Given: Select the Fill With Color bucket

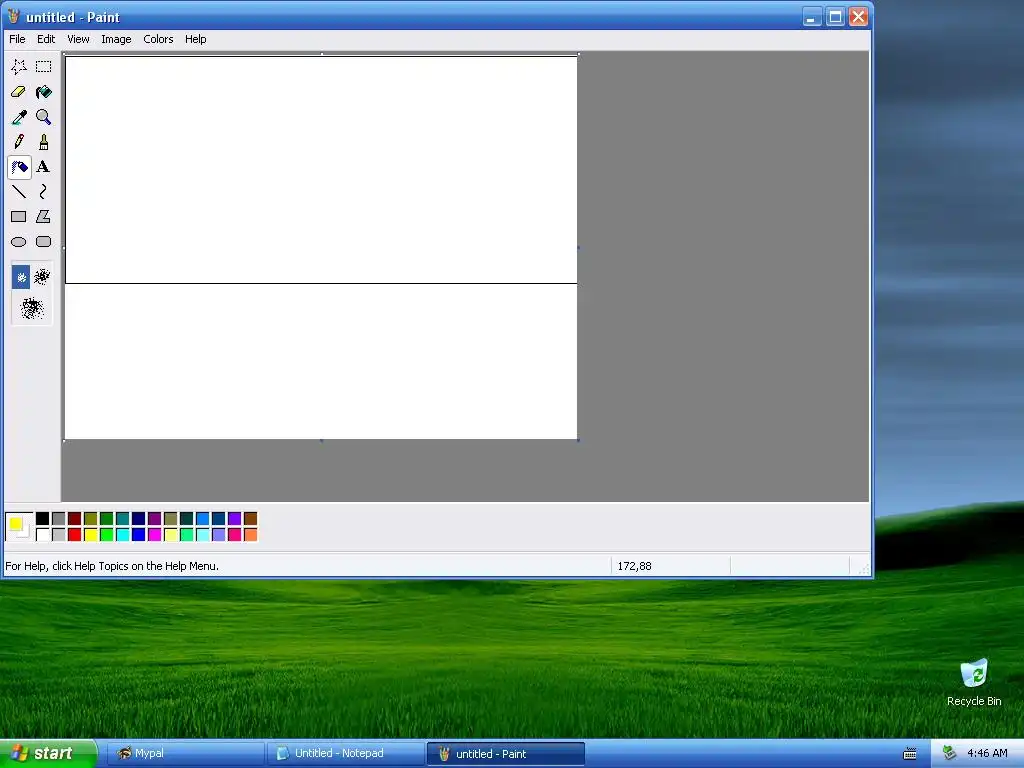Looking at the screenshot, I should (x=44, y=92).
